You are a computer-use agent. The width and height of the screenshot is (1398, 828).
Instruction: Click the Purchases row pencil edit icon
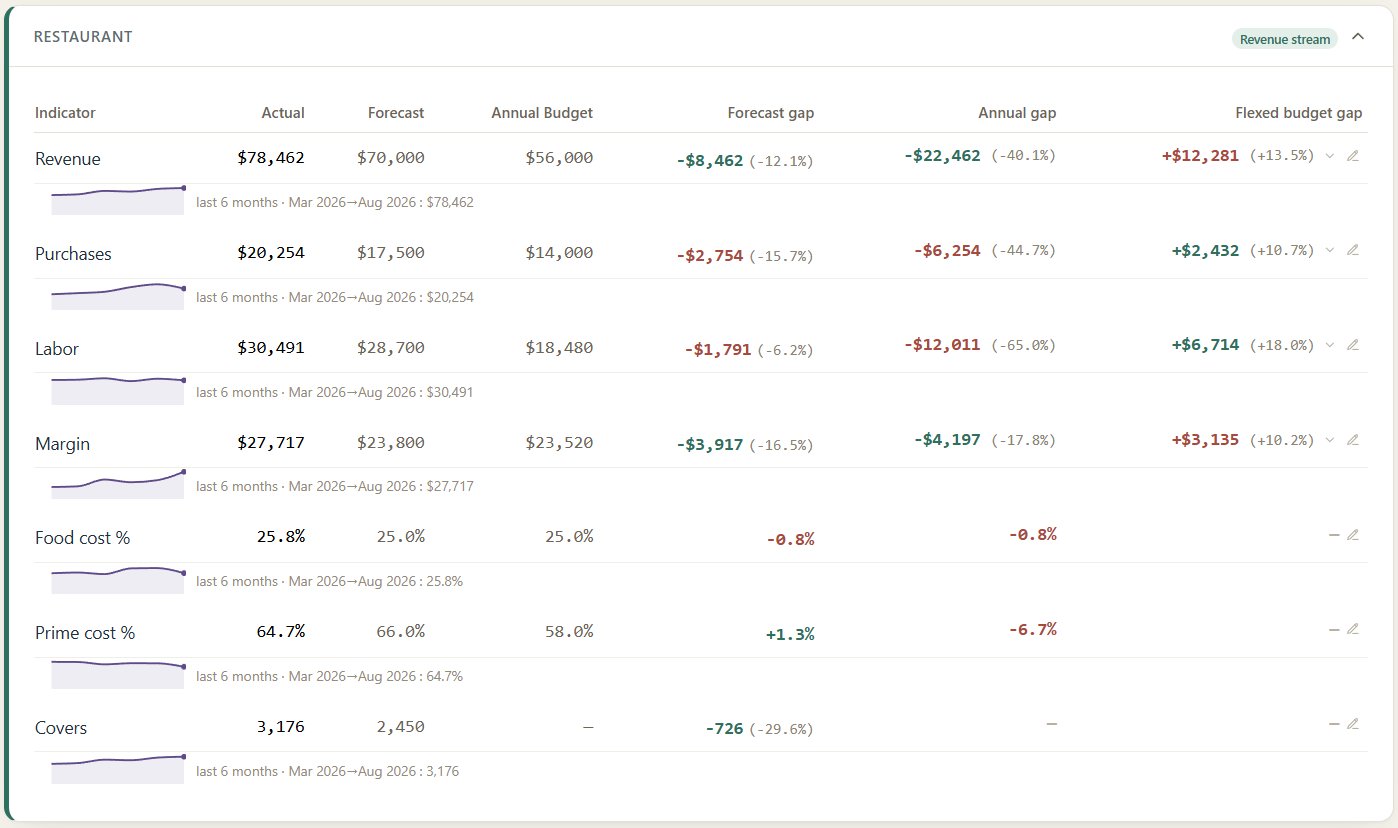pyautogui.click(x=1353, y=250)
